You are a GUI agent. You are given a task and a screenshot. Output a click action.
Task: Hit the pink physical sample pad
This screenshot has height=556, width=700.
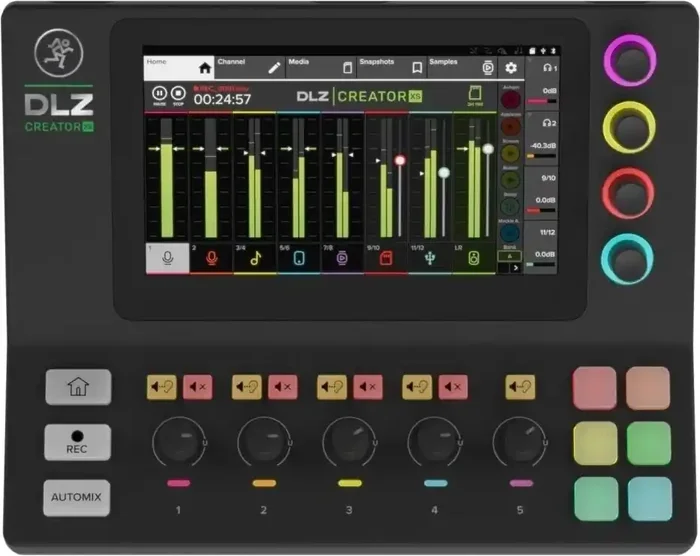pos(595,388)
